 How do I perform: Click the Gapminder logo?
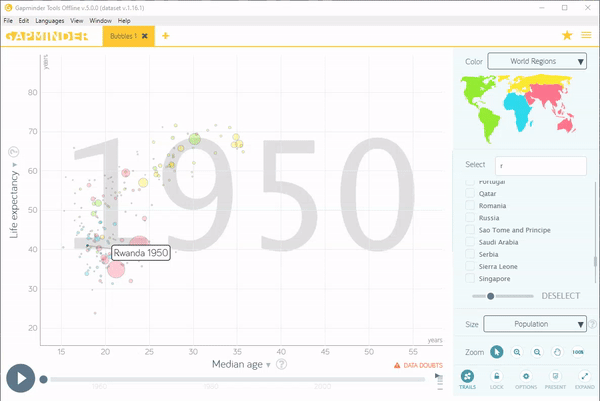47,36
